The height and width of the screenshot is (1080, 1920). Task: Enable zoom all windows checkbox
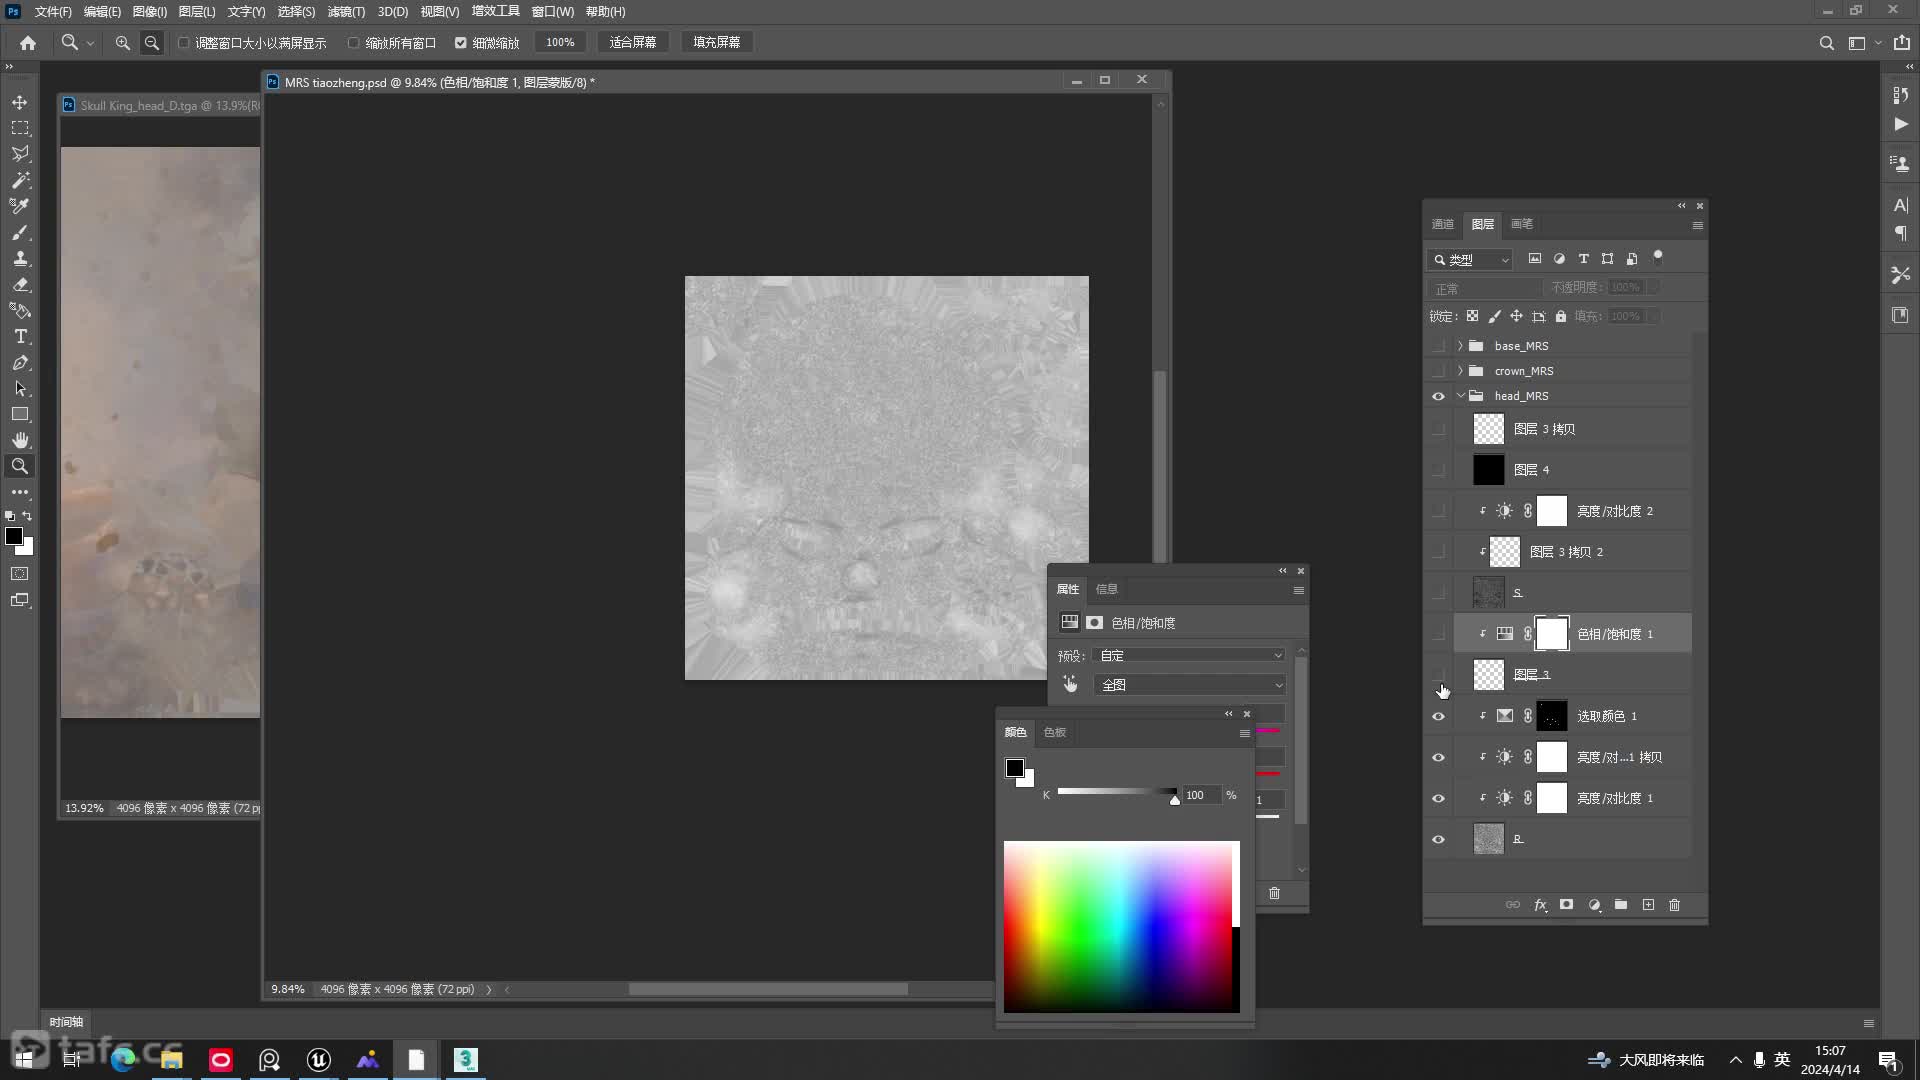[353, 43]
